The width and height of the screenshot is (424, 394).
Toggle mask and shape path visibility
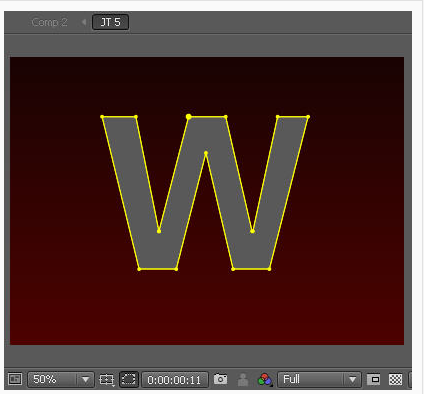point(129,379)
